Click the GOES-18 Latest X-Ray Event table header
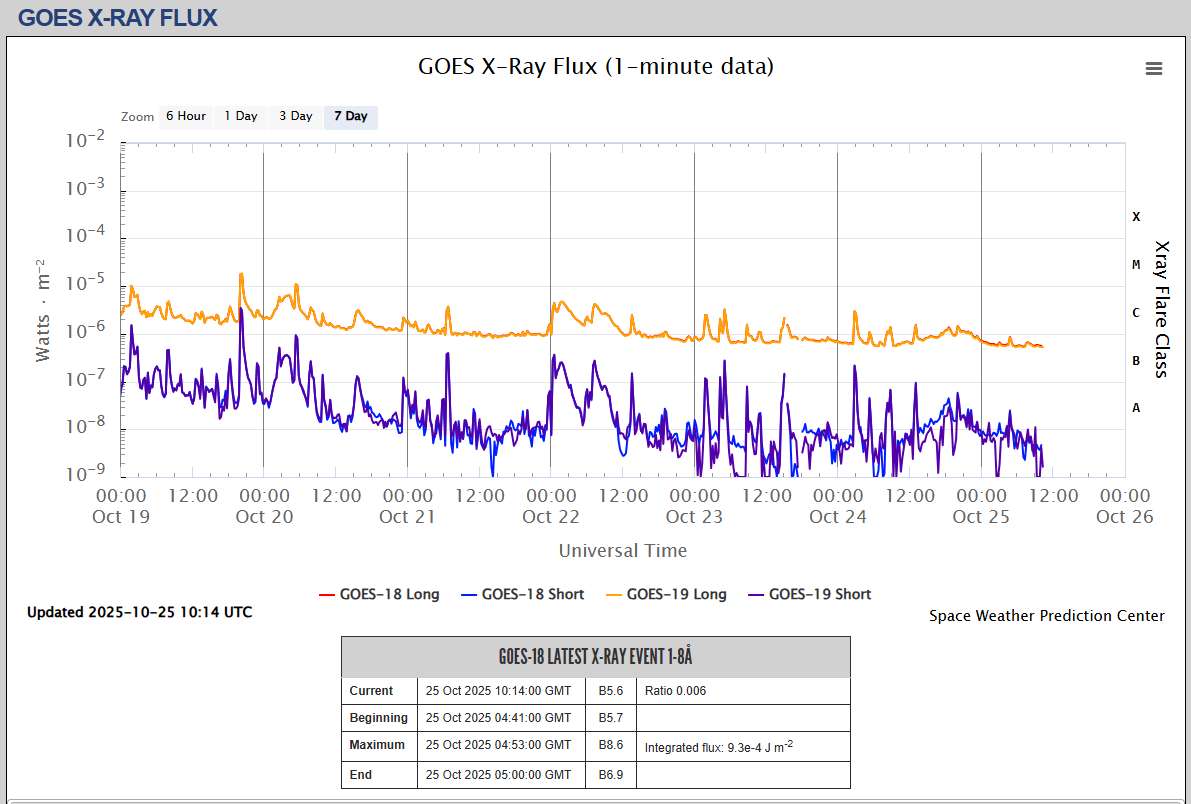This screenshot has width=1191, height=804. 595,657
